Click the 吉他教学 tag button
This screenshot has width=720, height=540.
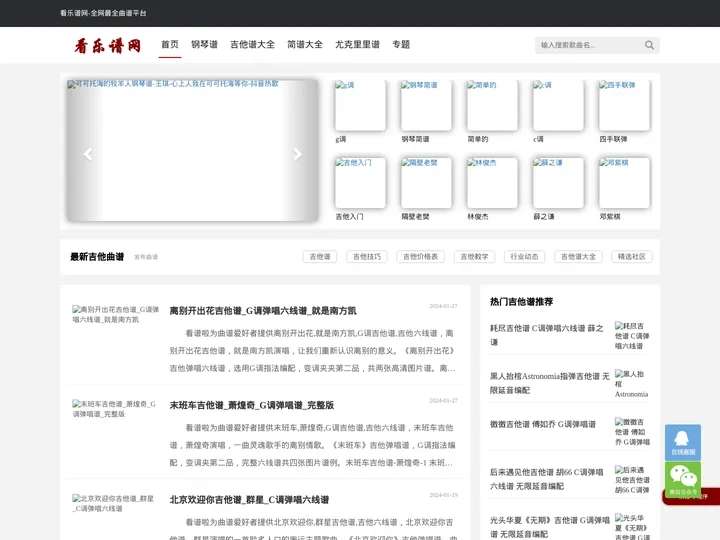[474, 257]
